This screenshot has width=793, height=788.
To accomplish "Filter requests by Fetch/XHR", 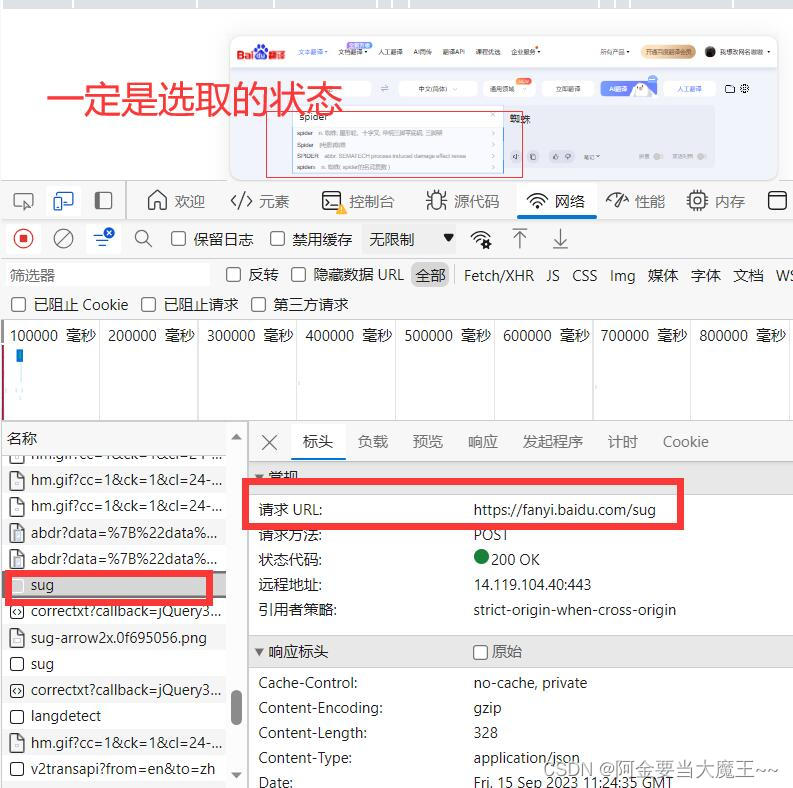I will tap(499, 276).
